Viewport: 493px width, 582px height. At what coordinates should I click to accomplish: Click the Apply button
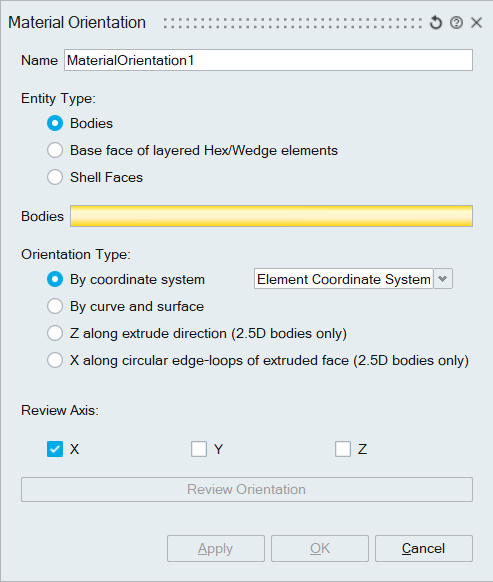point(216,548)
